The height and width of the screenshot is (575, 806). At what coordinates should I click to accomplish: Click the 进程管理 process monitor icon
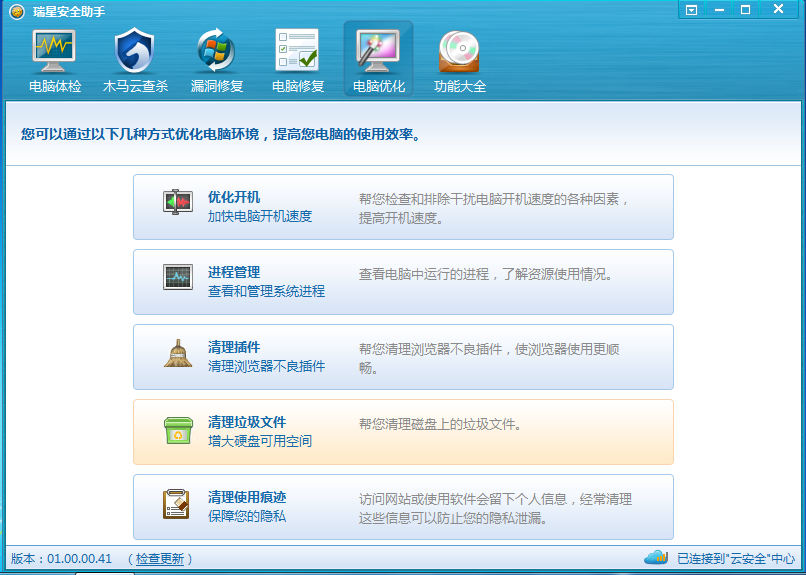pos(178,277)
